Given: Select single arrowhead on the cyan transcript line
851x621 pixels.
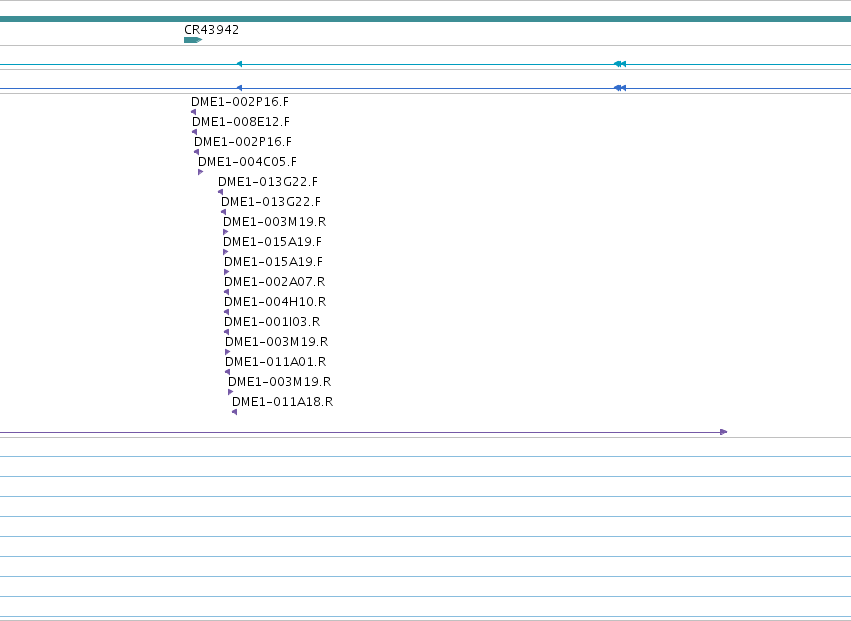Looking at the screenshot, I should [x=239, y=64].
